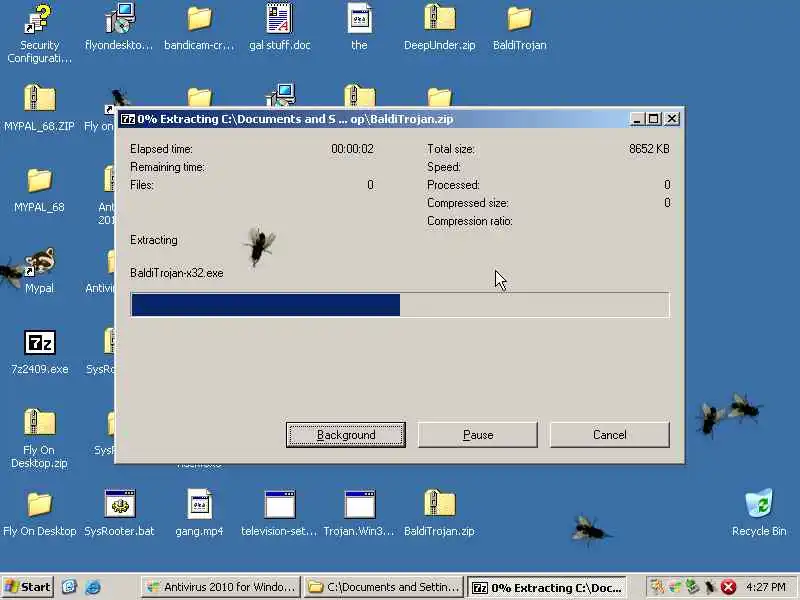Click the green Safely Remove Hardware tray icon
800x600 pixels.
pyautogui.click(x=691, y=587)
